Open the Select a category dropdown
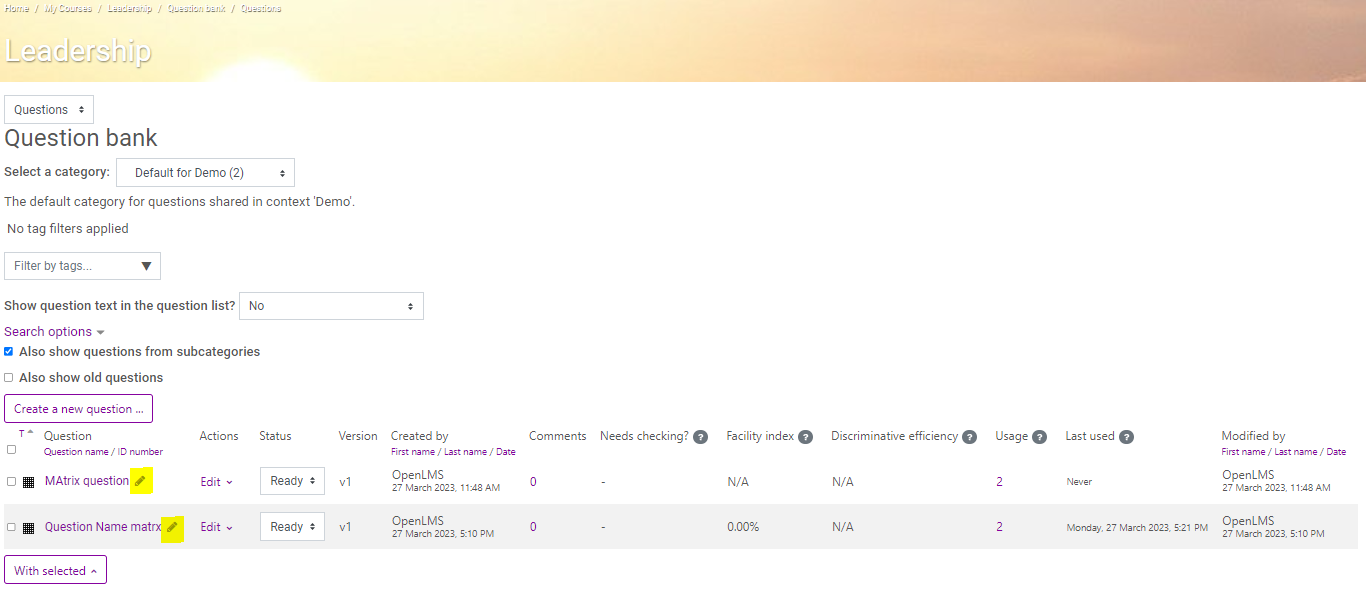Screen dimensions: 1366x597 pyautogui.click(x=205, y=172)
